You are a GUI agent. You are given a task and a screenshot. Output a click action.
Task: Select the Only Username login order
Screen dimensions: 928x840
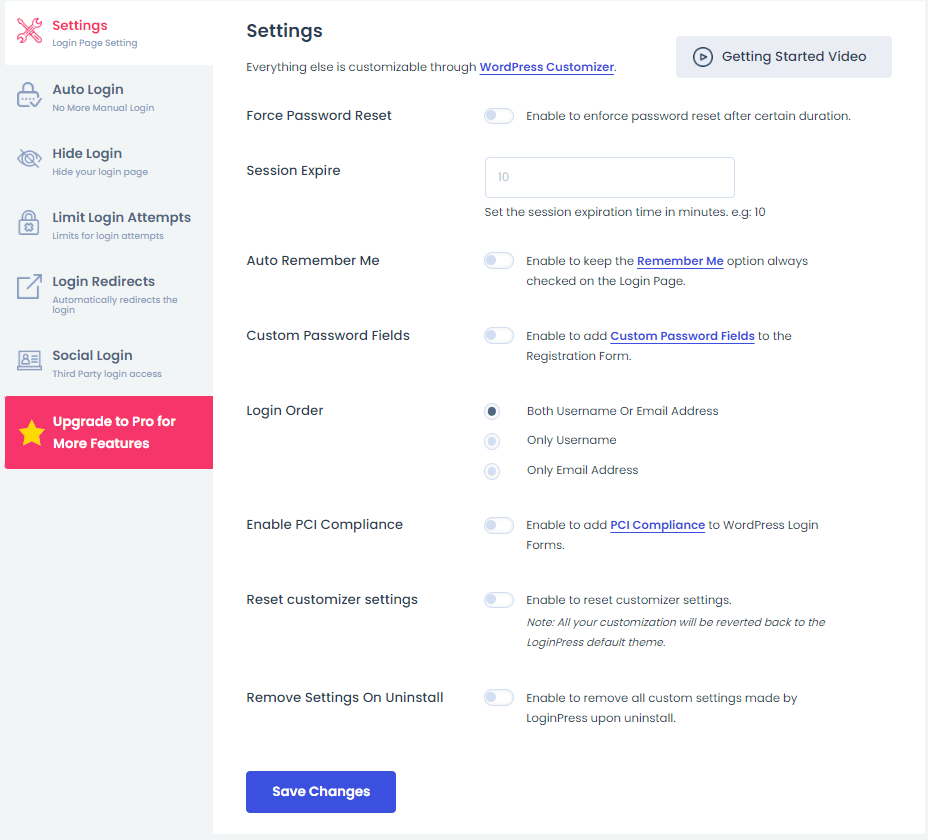[492, 441]
